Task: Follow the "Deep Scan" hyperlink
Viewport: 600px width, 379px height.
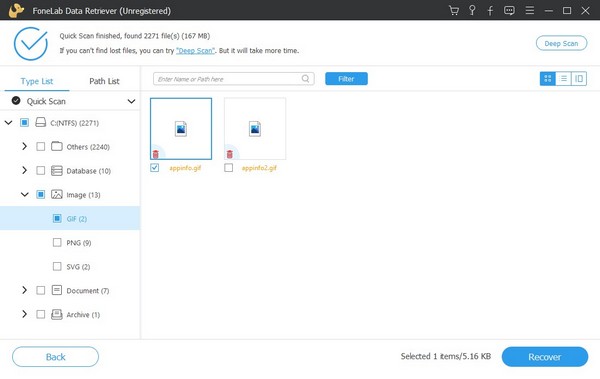Action: (196, 51)
